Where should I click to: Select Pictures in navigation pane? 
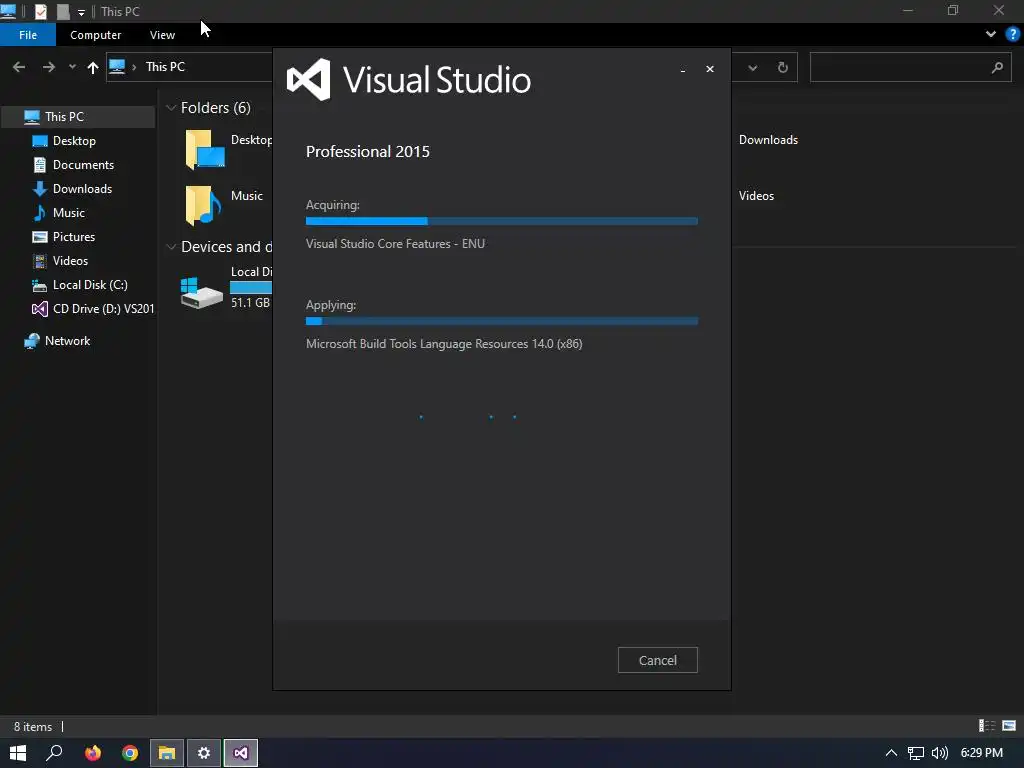73,237
